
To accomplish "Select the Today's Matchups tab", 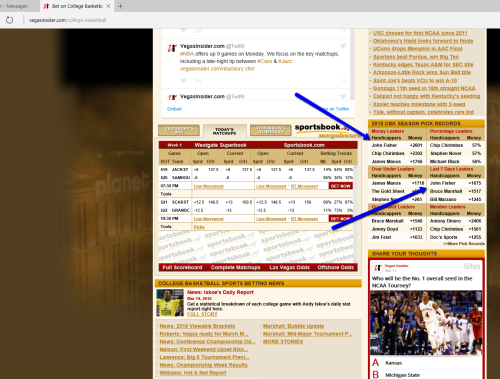I will [x=225, y=131].
